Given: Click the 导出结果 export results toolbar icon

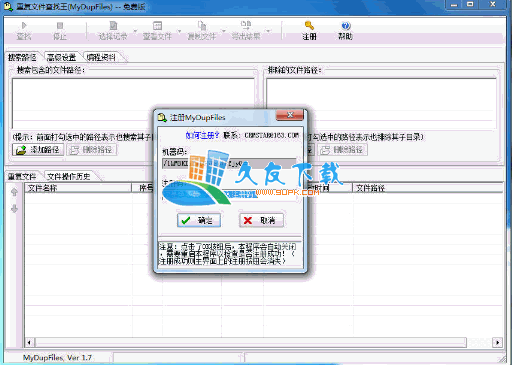Looking at the screenshot, I should pyautogui.click(x=246, y=25).
